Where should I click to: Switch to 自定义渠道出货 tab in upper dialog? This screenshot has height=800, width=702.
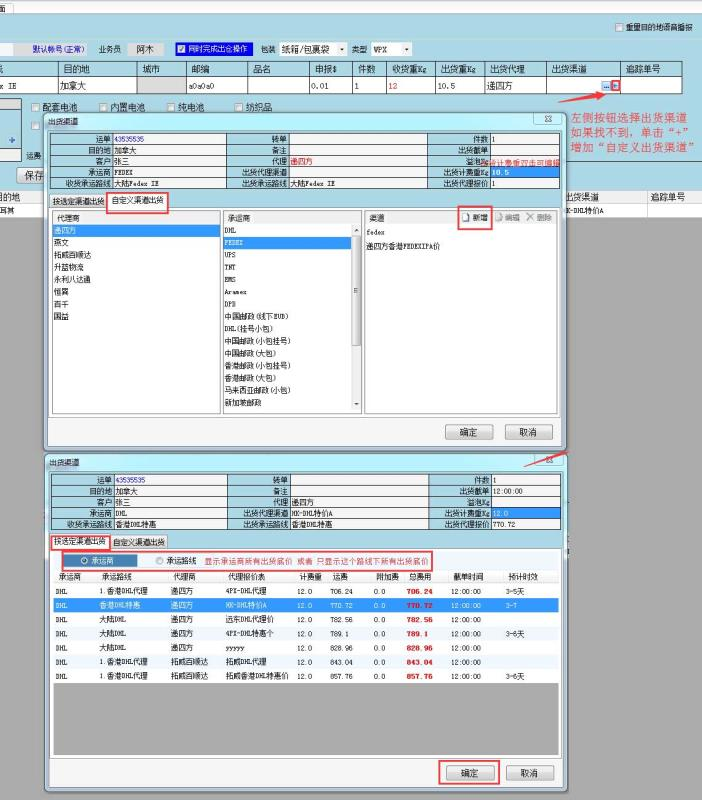138,201
